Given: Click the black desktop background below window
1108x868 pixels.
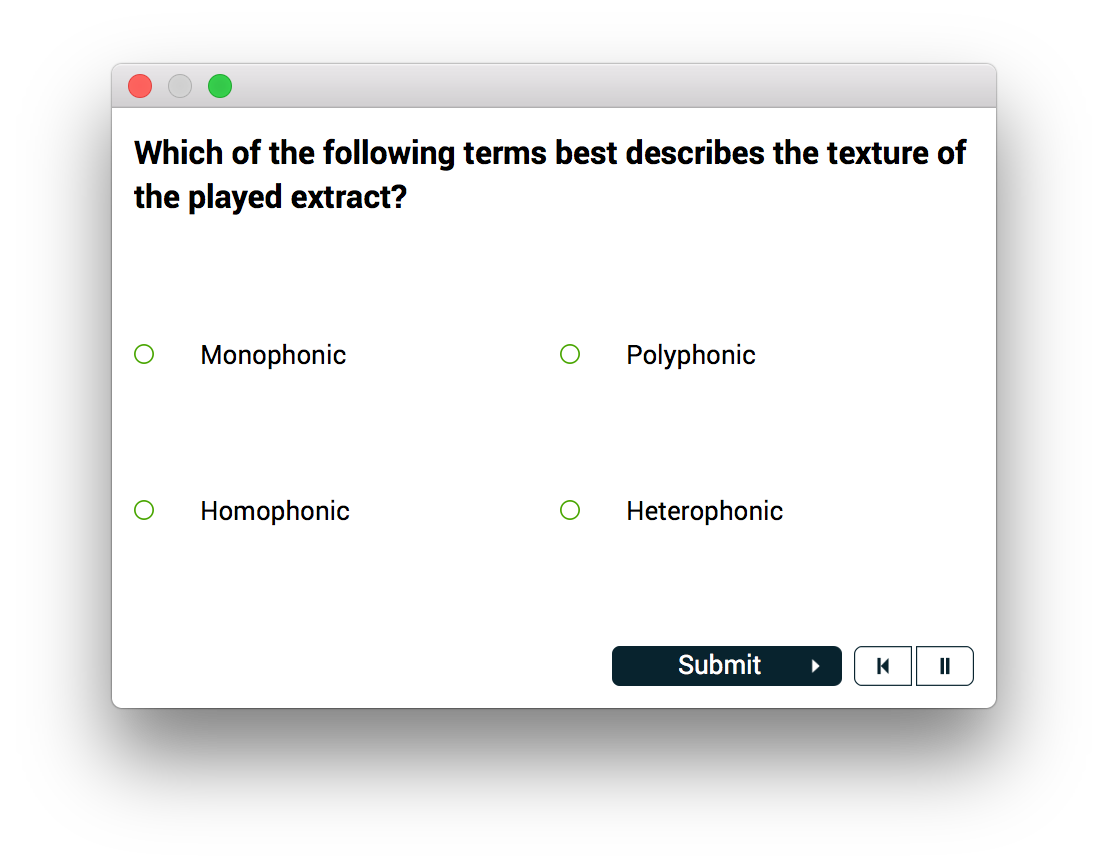Looking at the screenshot, I should [x=554, y=790].
